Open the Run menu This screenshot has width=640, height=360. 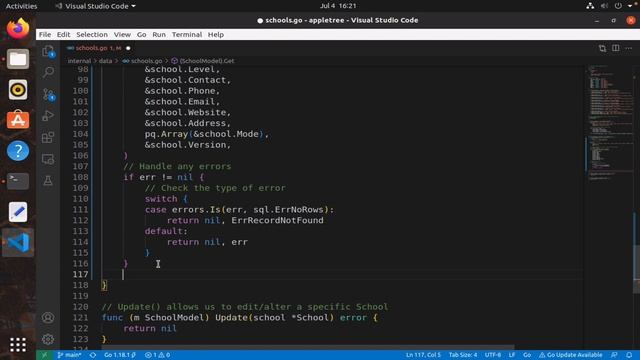tap(159, 35)
